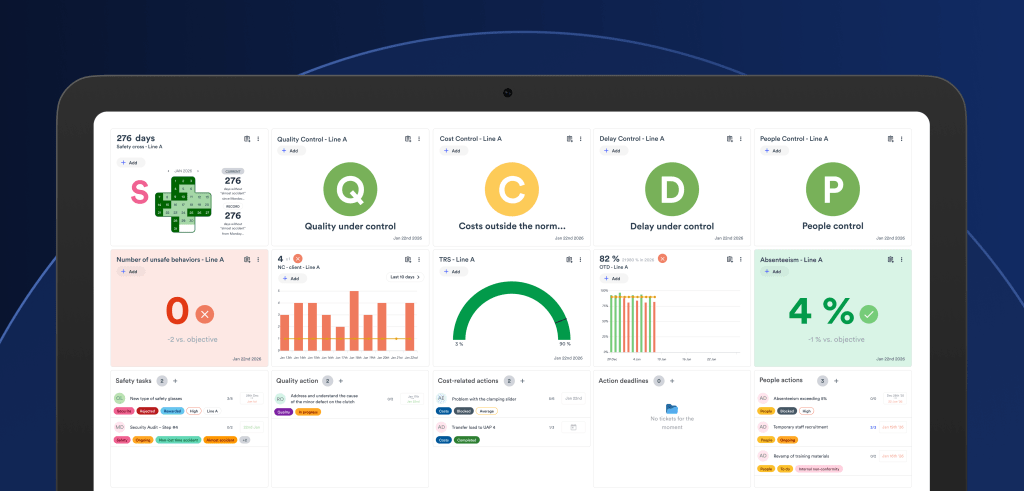1024x491 pixels.
Task: Click the red X status icon beside 82 %
Action: pos(662,259)
